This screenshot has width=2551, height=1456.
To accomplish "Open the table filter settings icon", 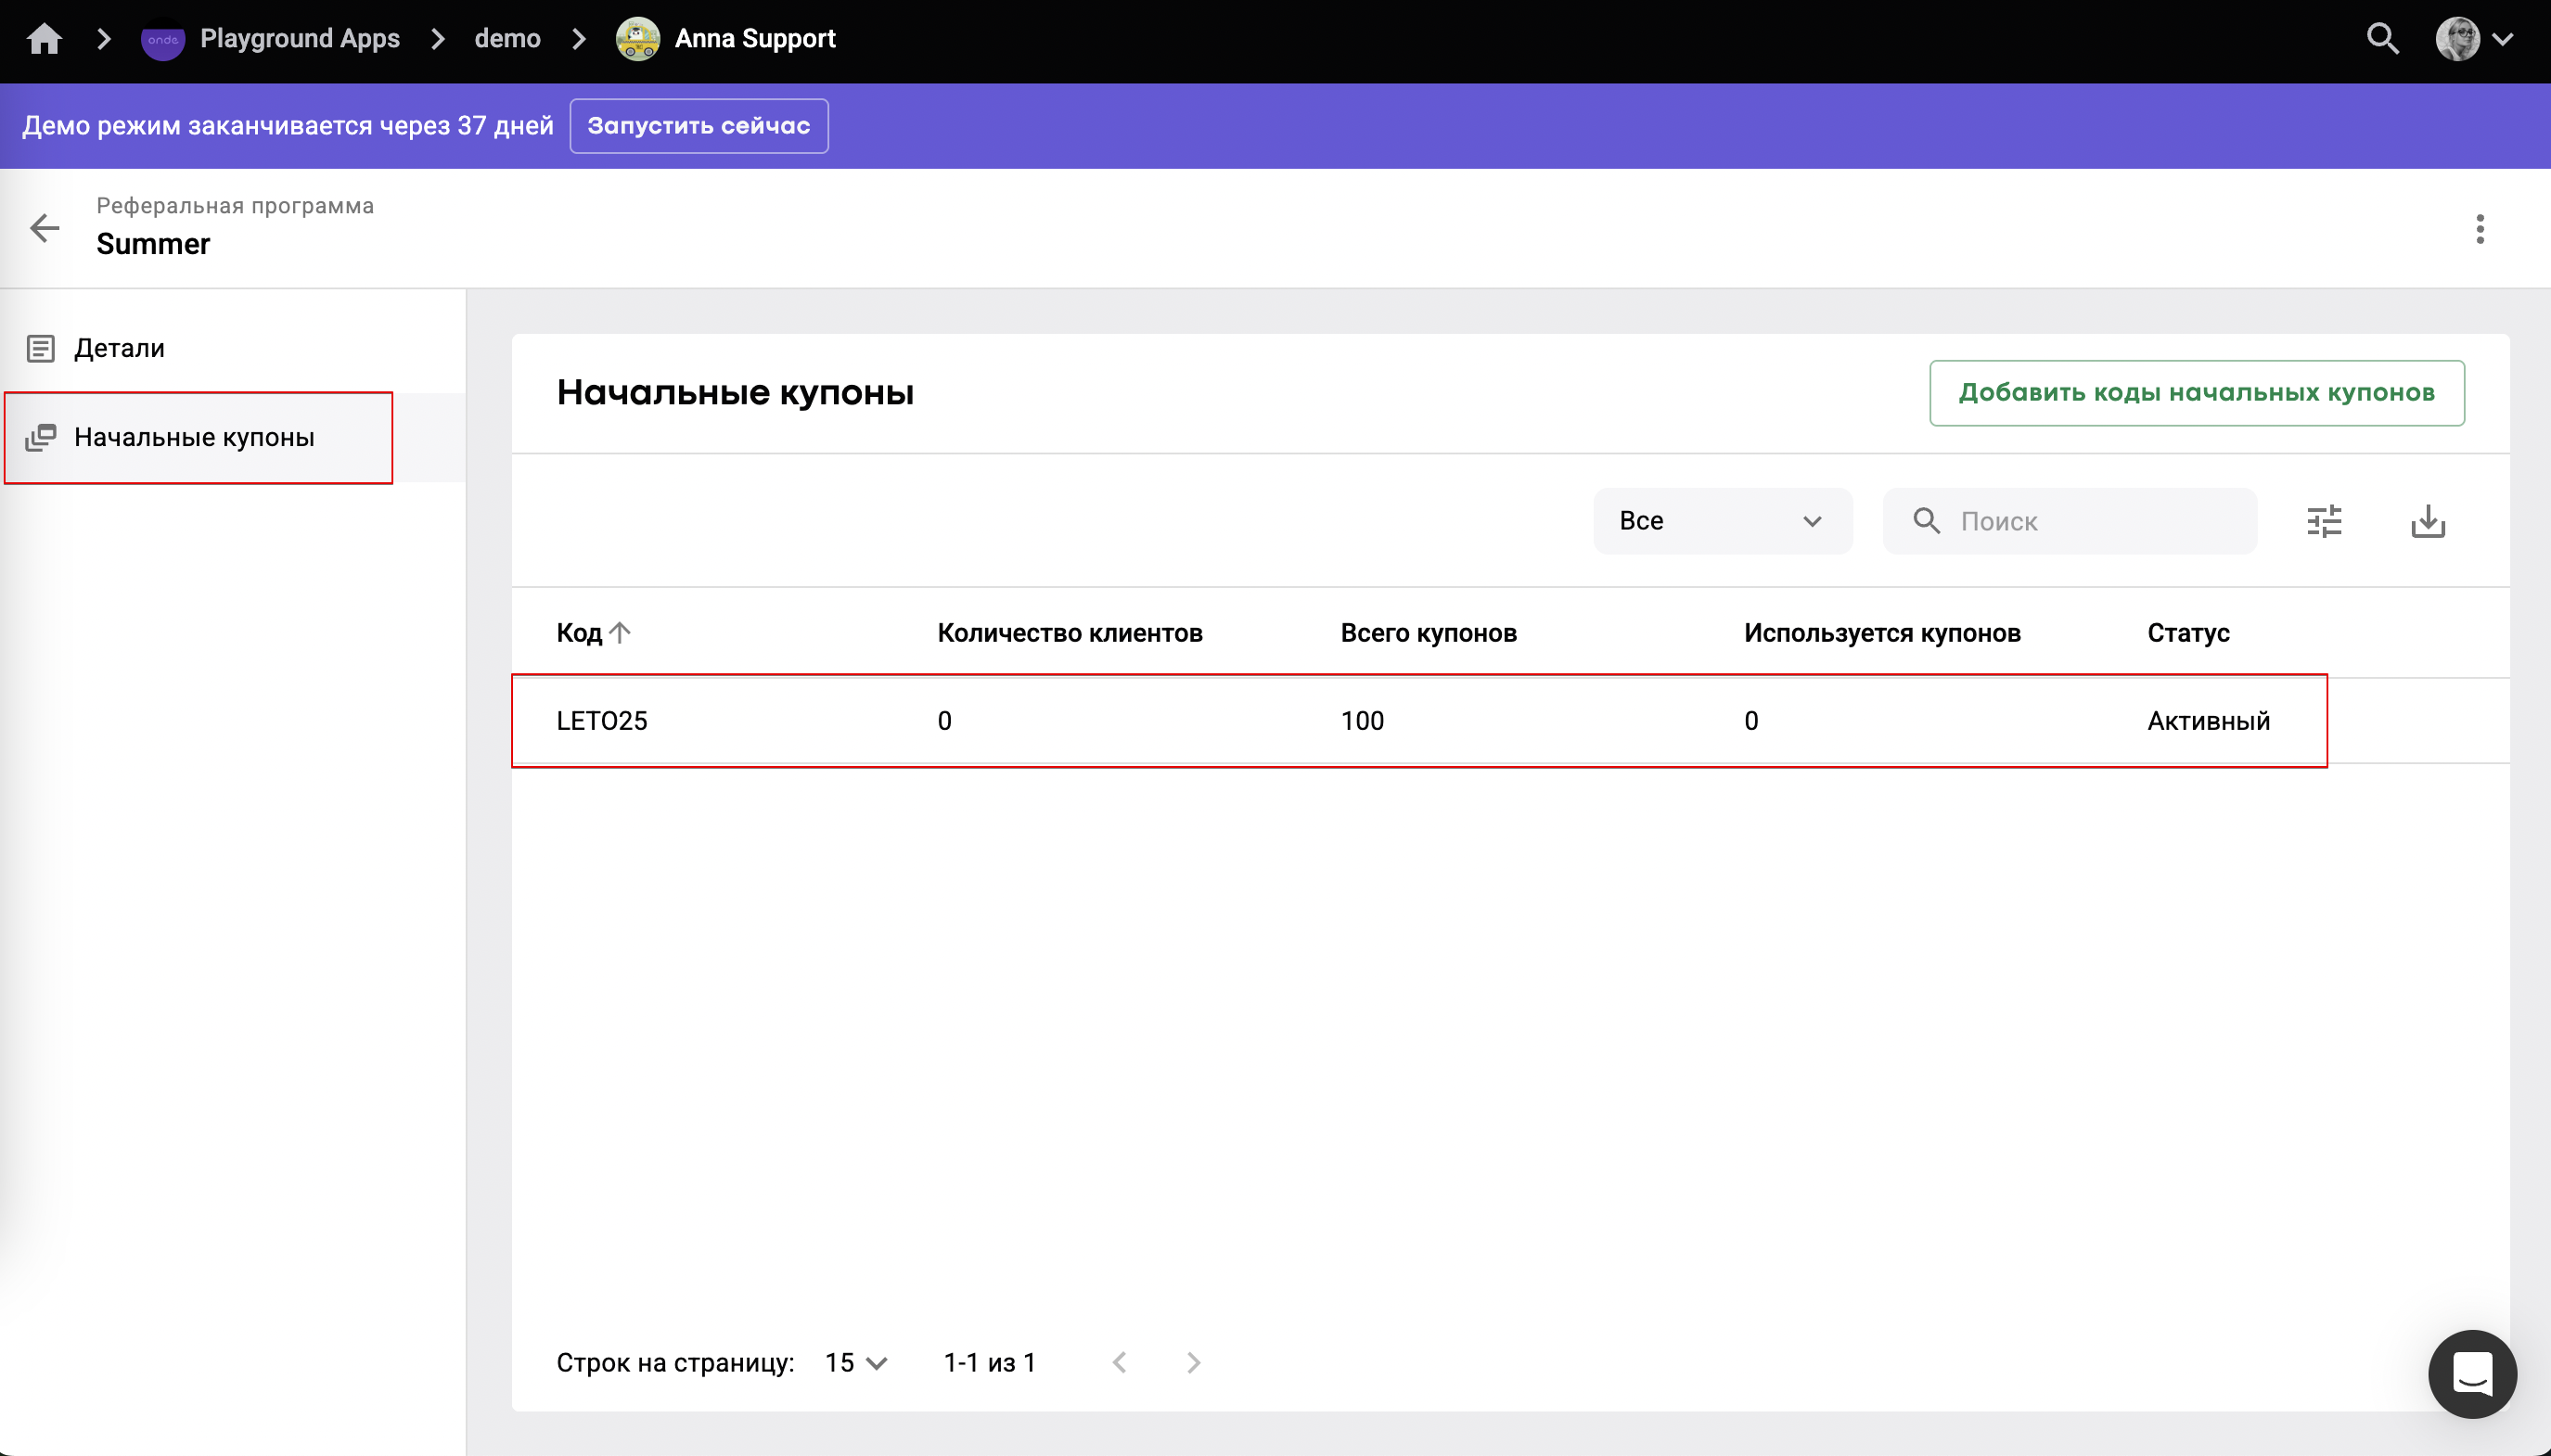I will [2324, 521].
